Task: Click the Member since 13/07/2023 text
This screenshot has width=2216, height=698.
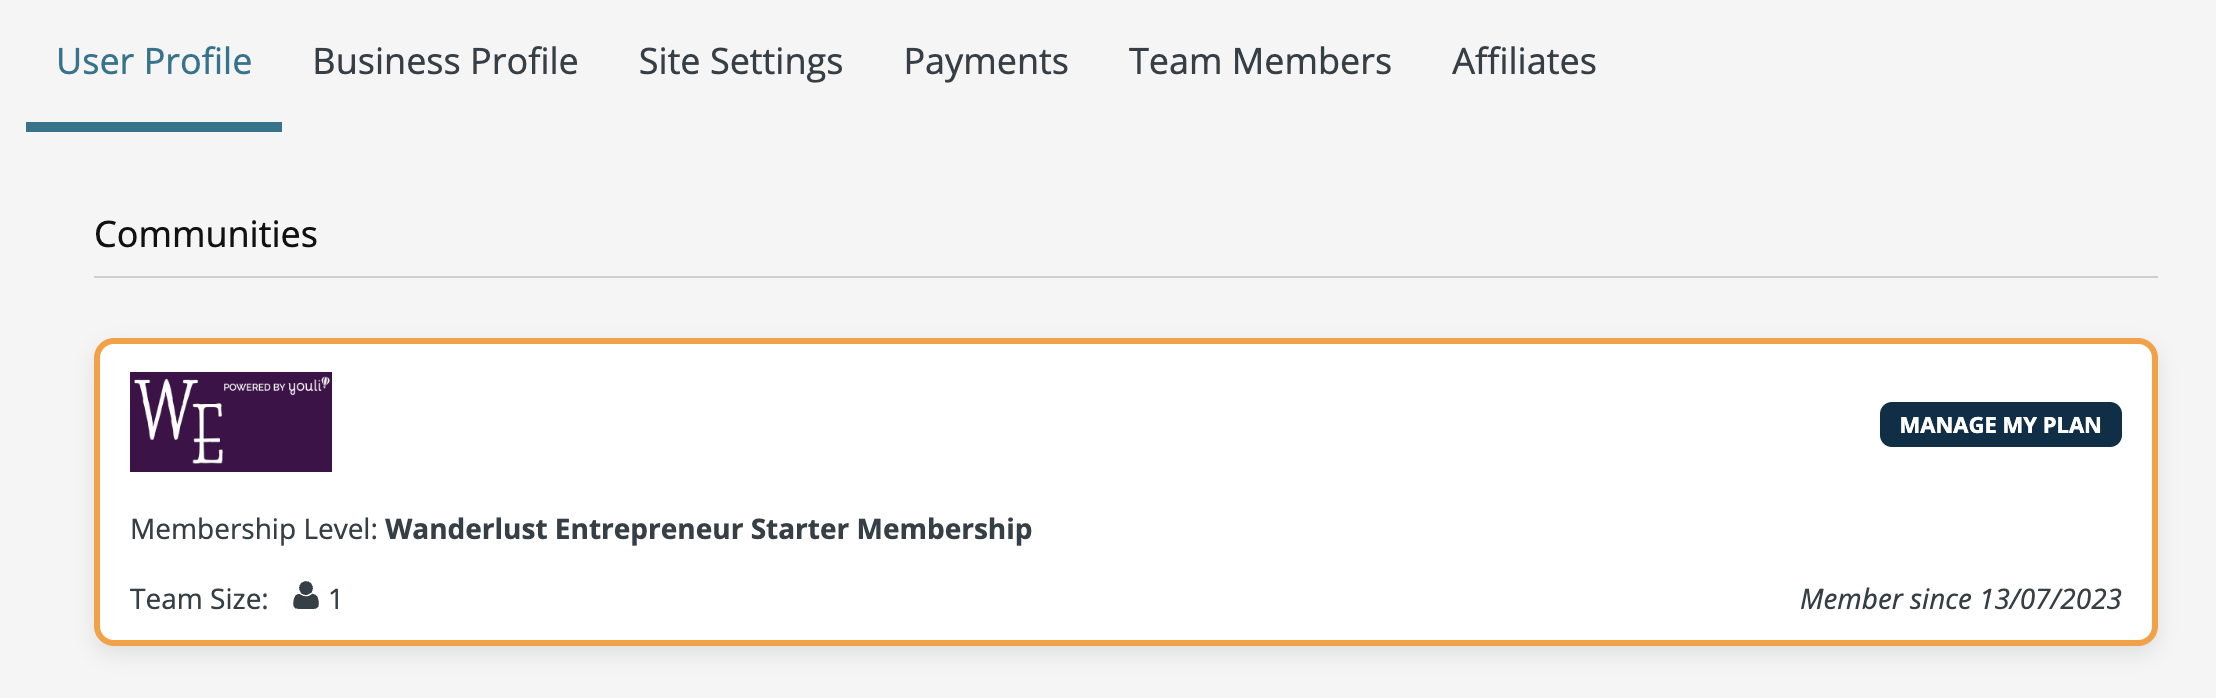Action: click(x=1961, y=599)
